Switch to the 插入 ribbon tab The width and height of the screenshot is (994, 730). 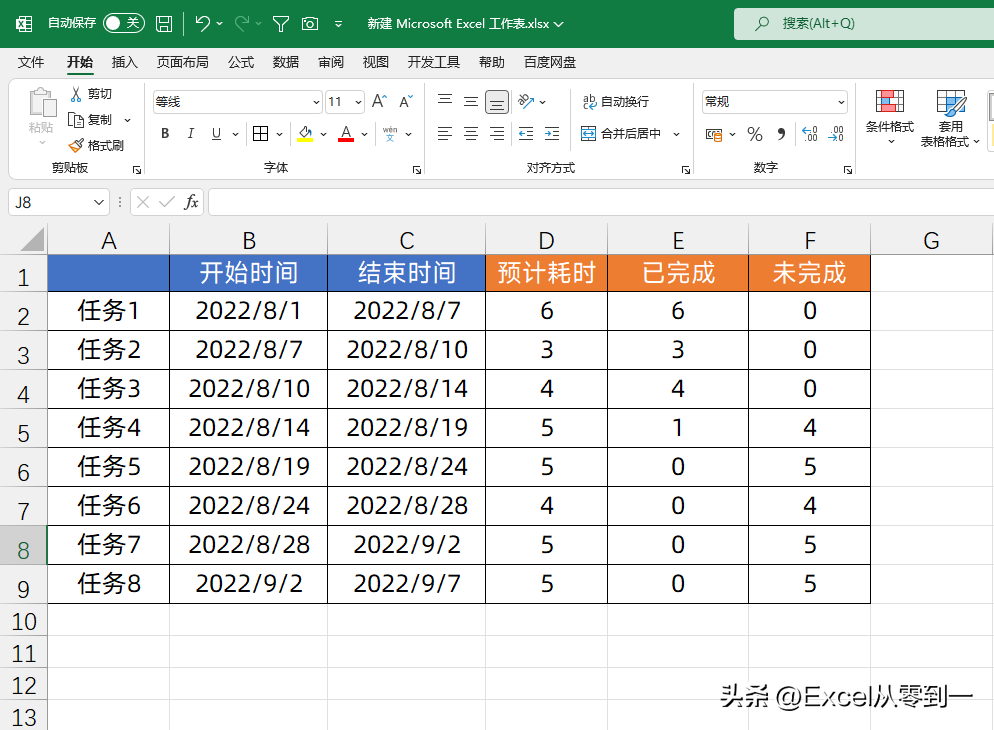pyautogui.click(x=124, y=62)
